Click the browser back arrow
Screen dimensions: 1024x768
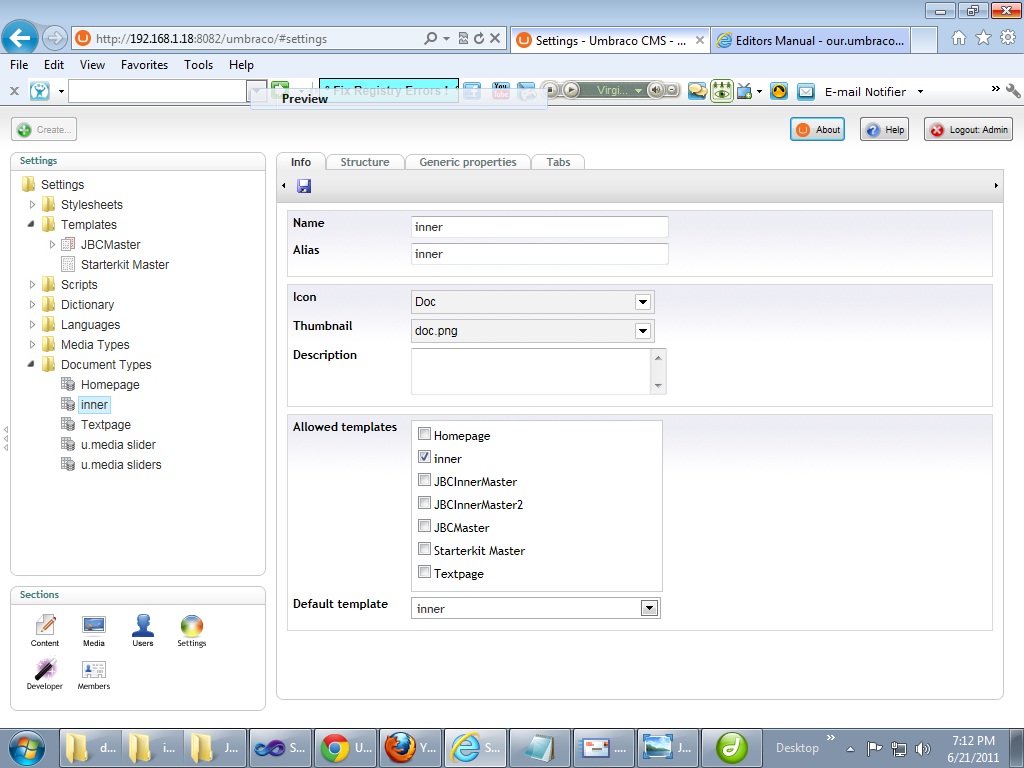pos(20,38)
